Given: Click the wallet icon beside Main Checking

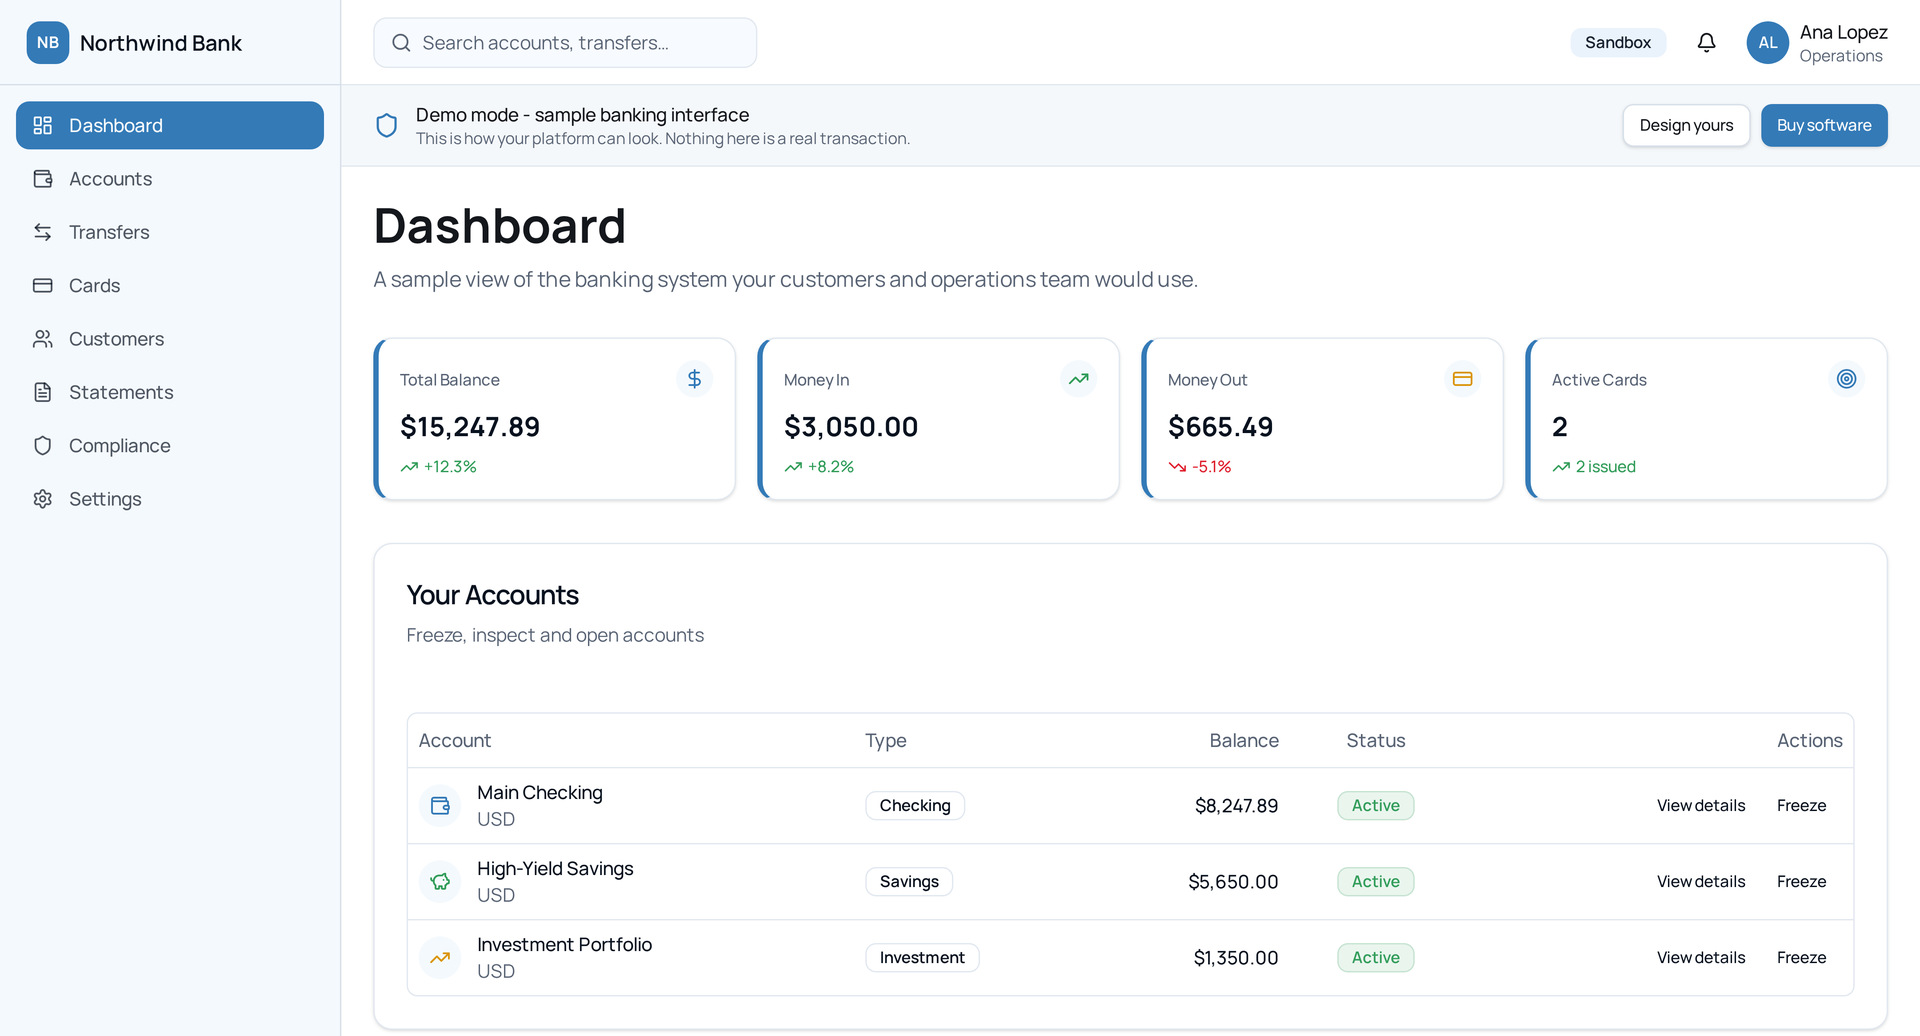Looking at the screenshot, I should pyautogui.click(x=440, y=806).
